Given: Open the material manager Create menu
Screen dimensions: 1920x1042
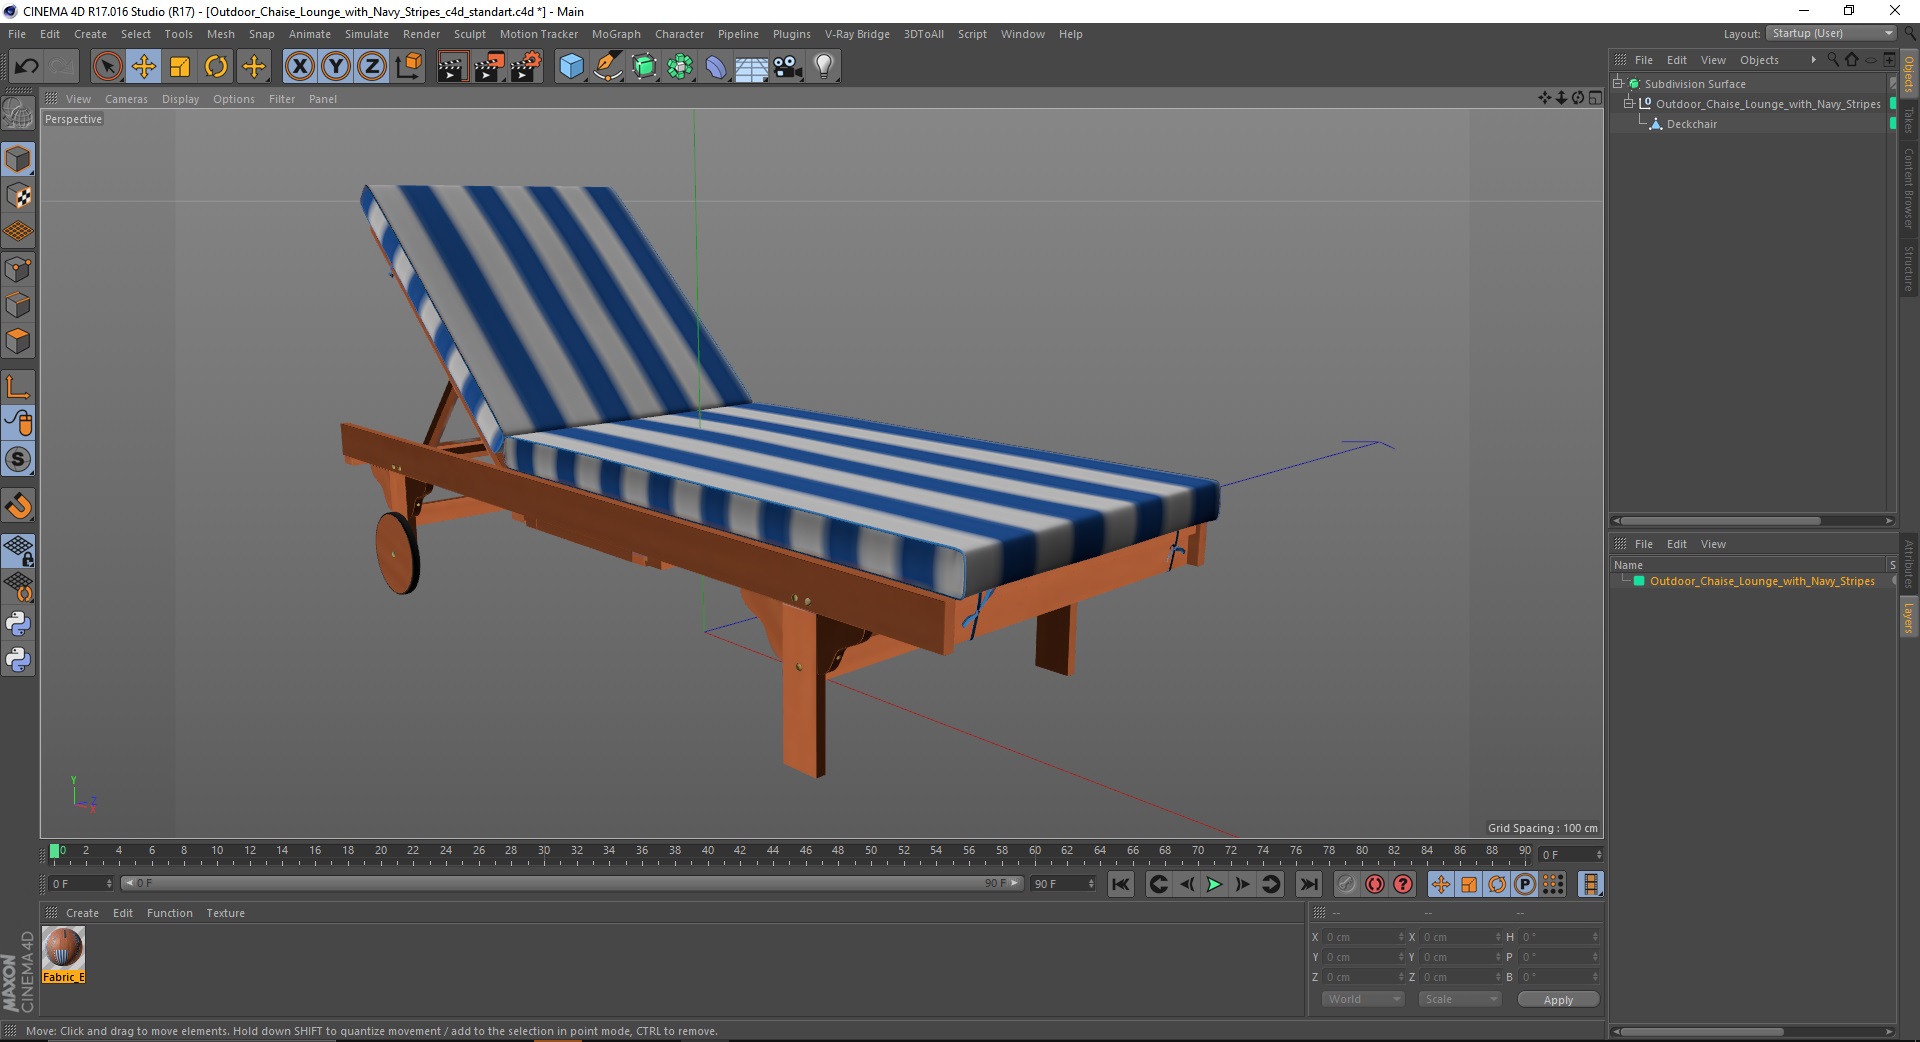Looking at the screenshot, I should (x=82, y=913).
